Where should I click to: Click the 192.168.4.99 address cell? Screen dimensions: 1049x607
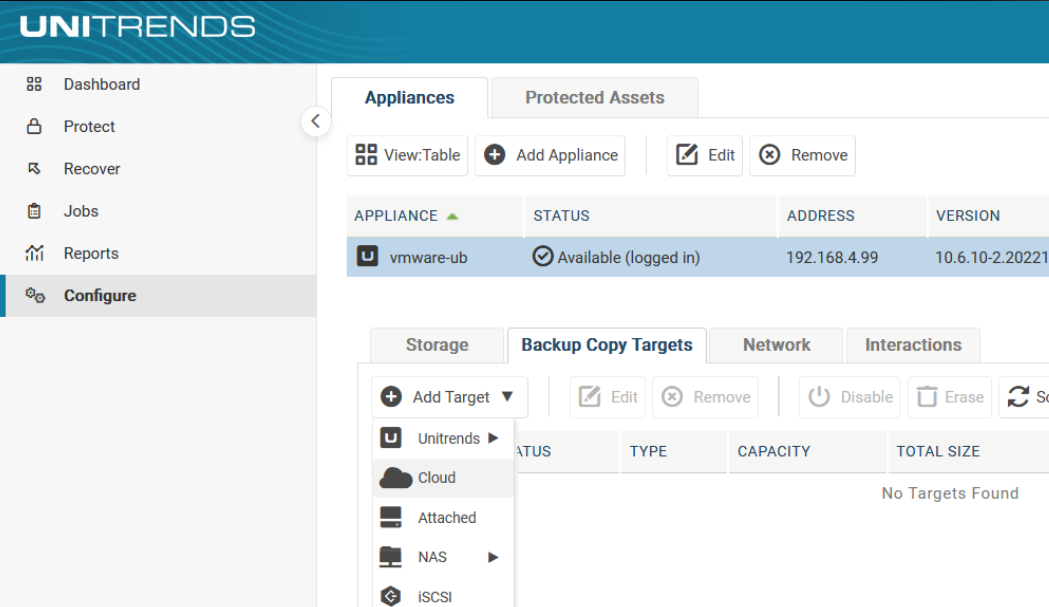[x=832, y=258]
